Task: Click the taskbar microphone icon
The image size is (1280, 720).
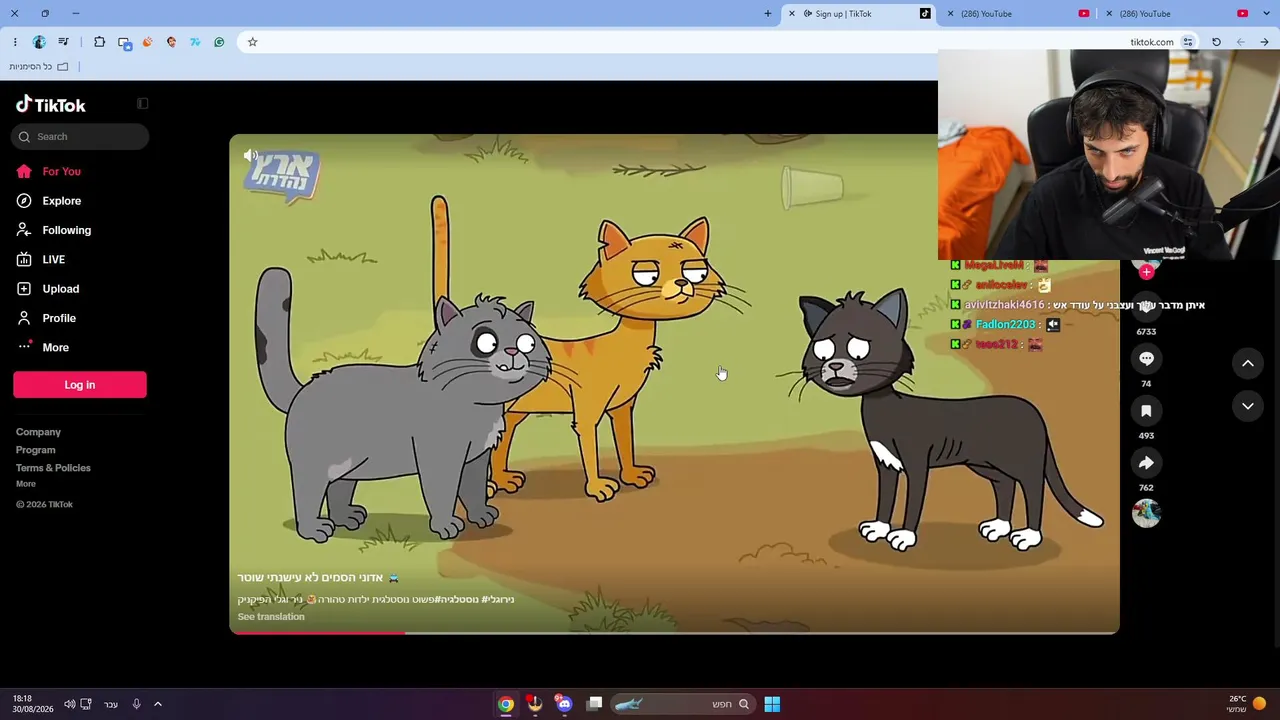Action: (137, 704)
